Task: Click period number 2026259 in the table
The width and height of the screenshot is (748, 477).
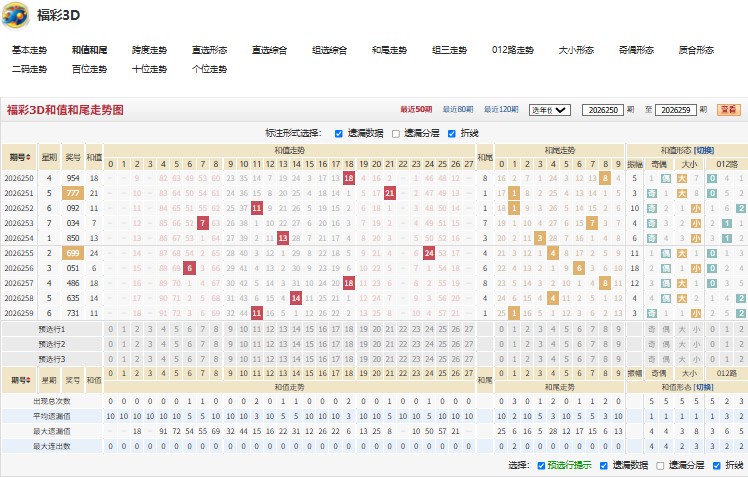Action: (19, 313)
